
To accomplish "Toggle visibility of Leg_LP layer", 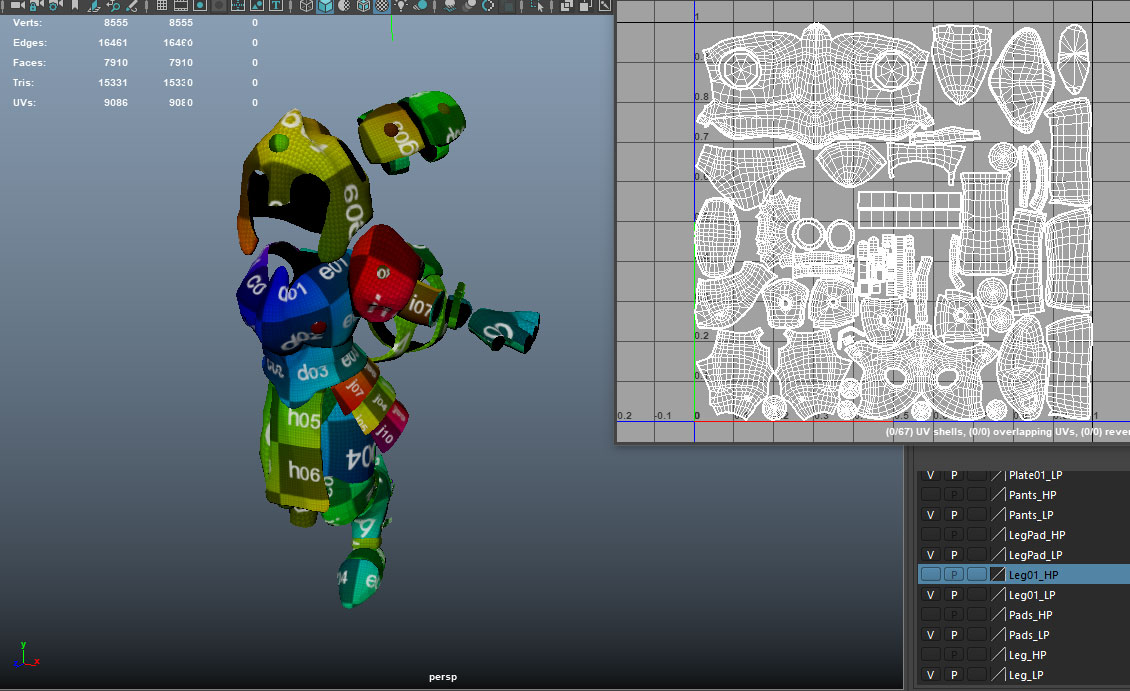I will (x=930, y=675).
